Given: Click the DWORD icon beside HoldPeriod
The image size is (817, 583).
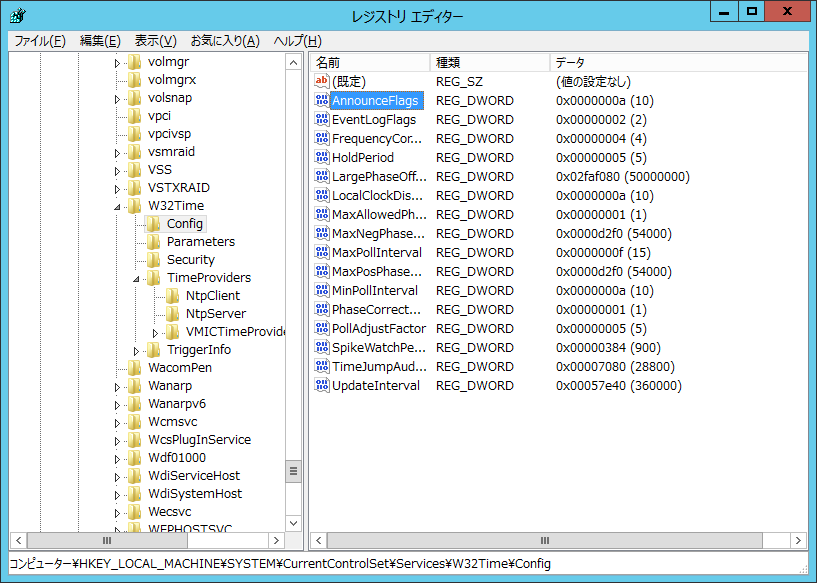Looking at the screenshot, I should tap(321, 158).
